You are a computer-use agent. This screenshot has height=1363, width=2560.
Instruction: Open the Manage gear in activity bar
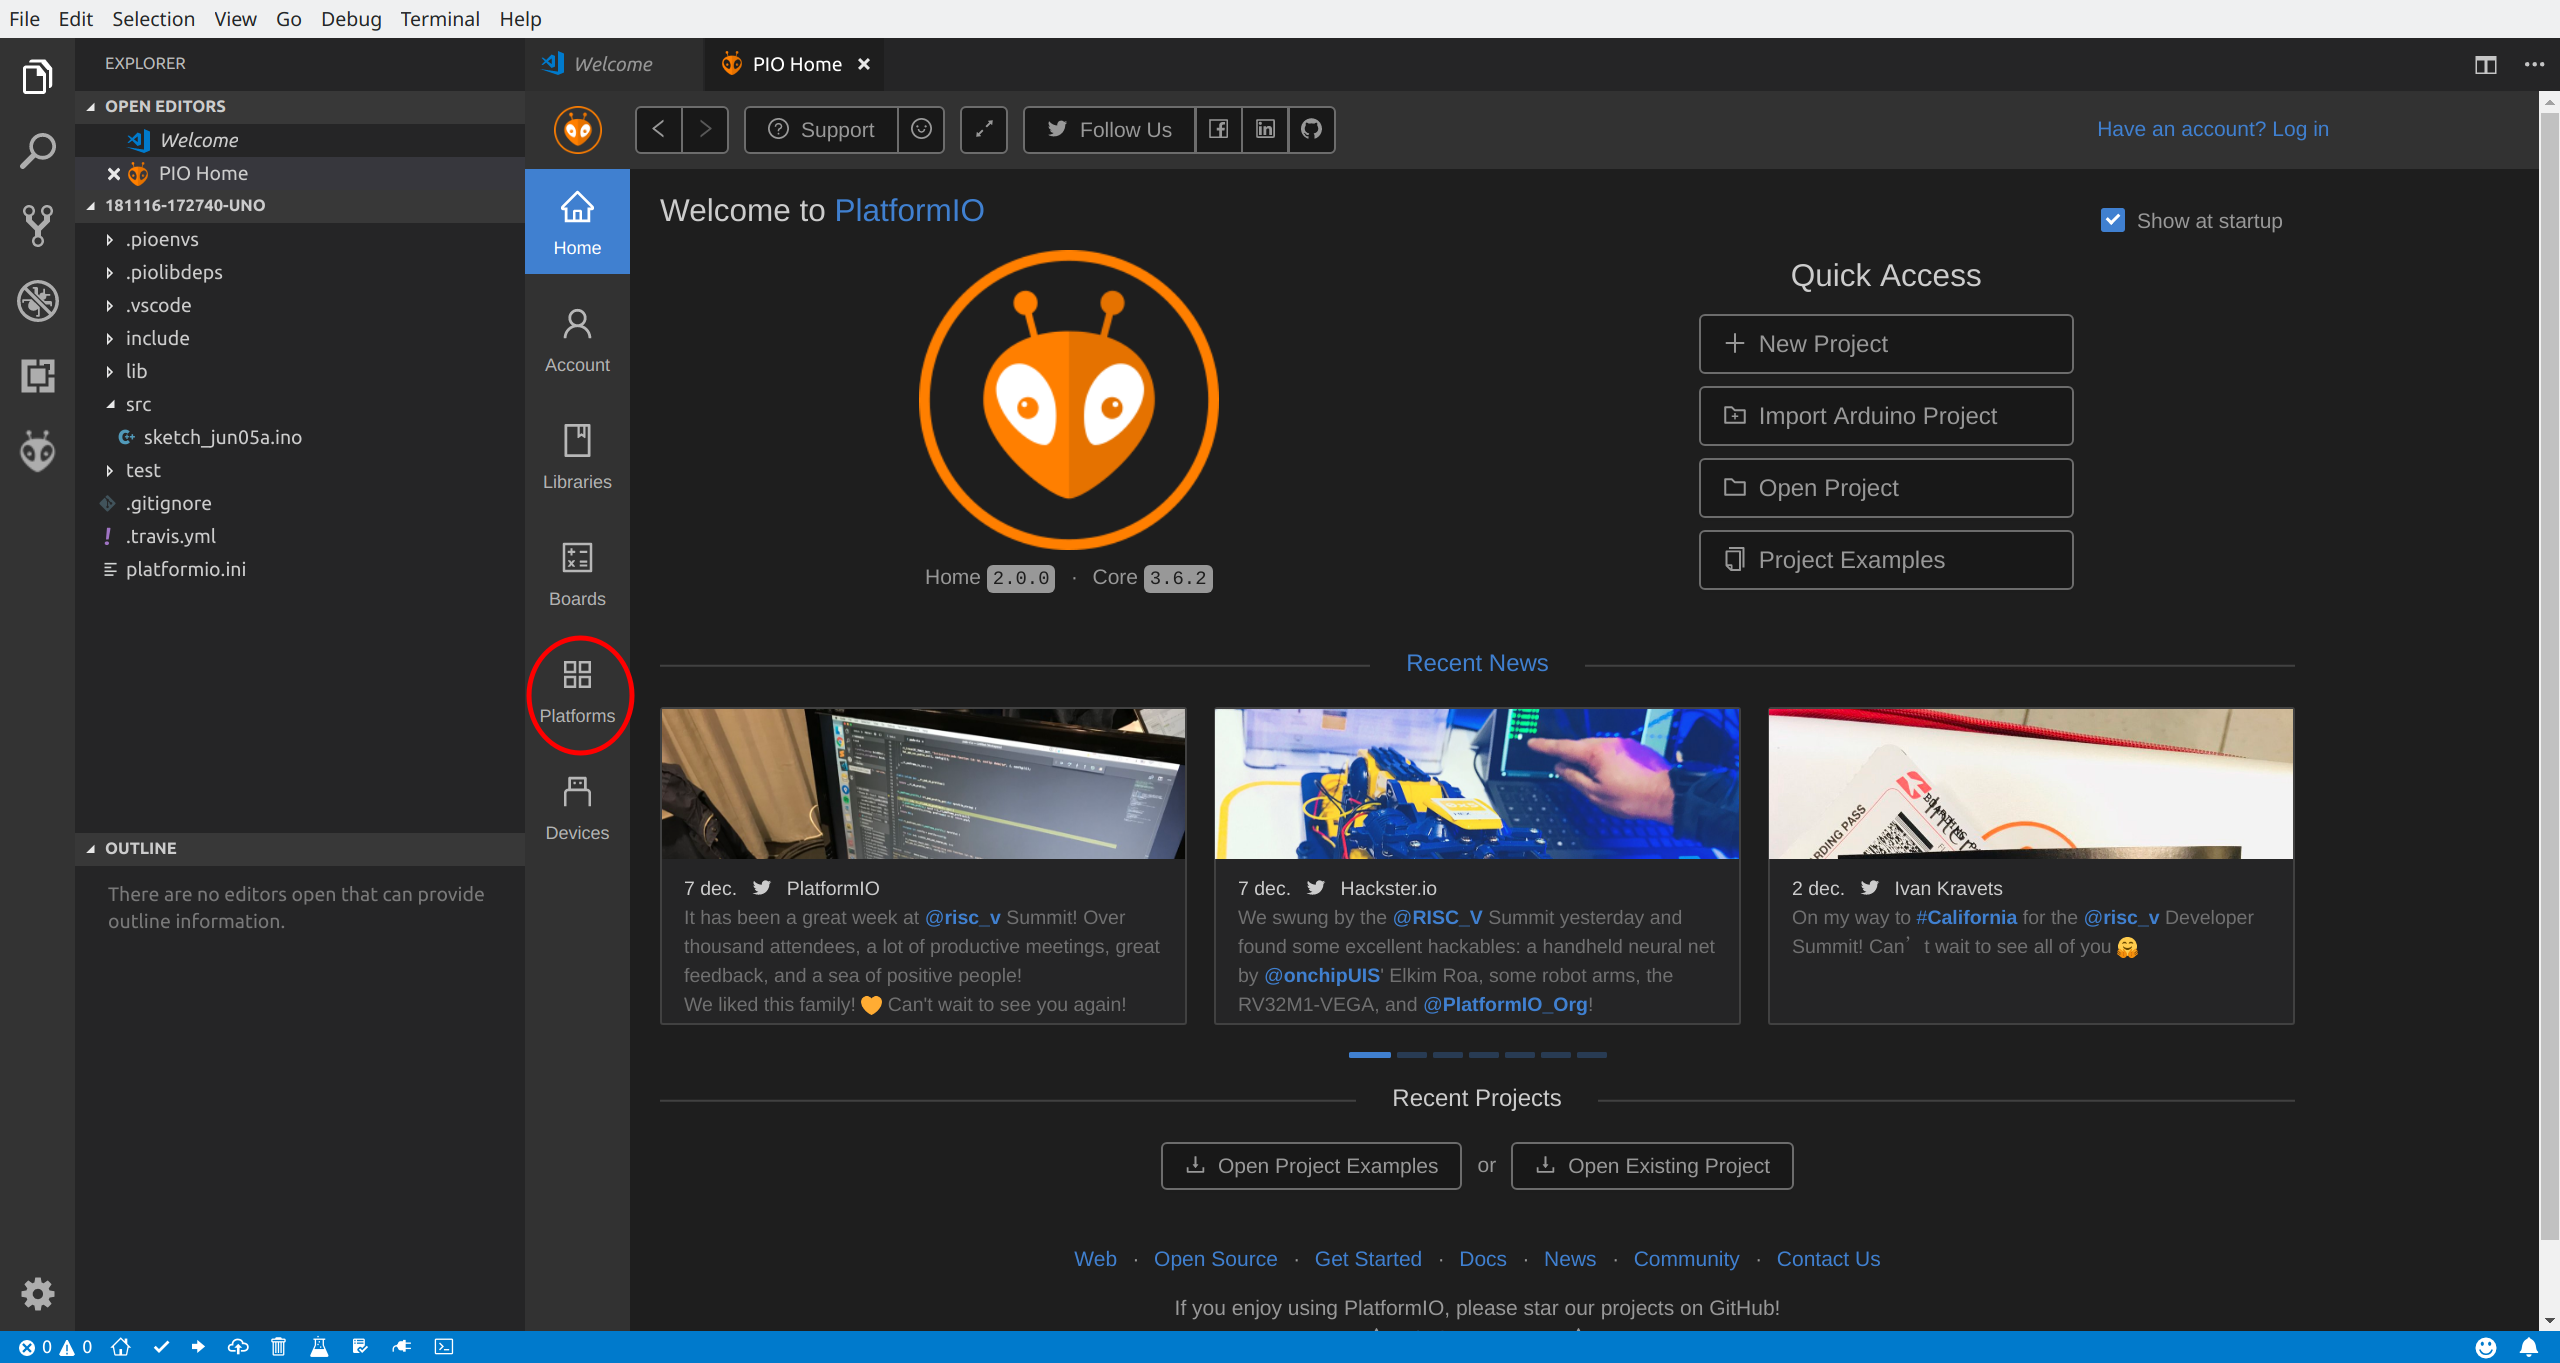37,1294
